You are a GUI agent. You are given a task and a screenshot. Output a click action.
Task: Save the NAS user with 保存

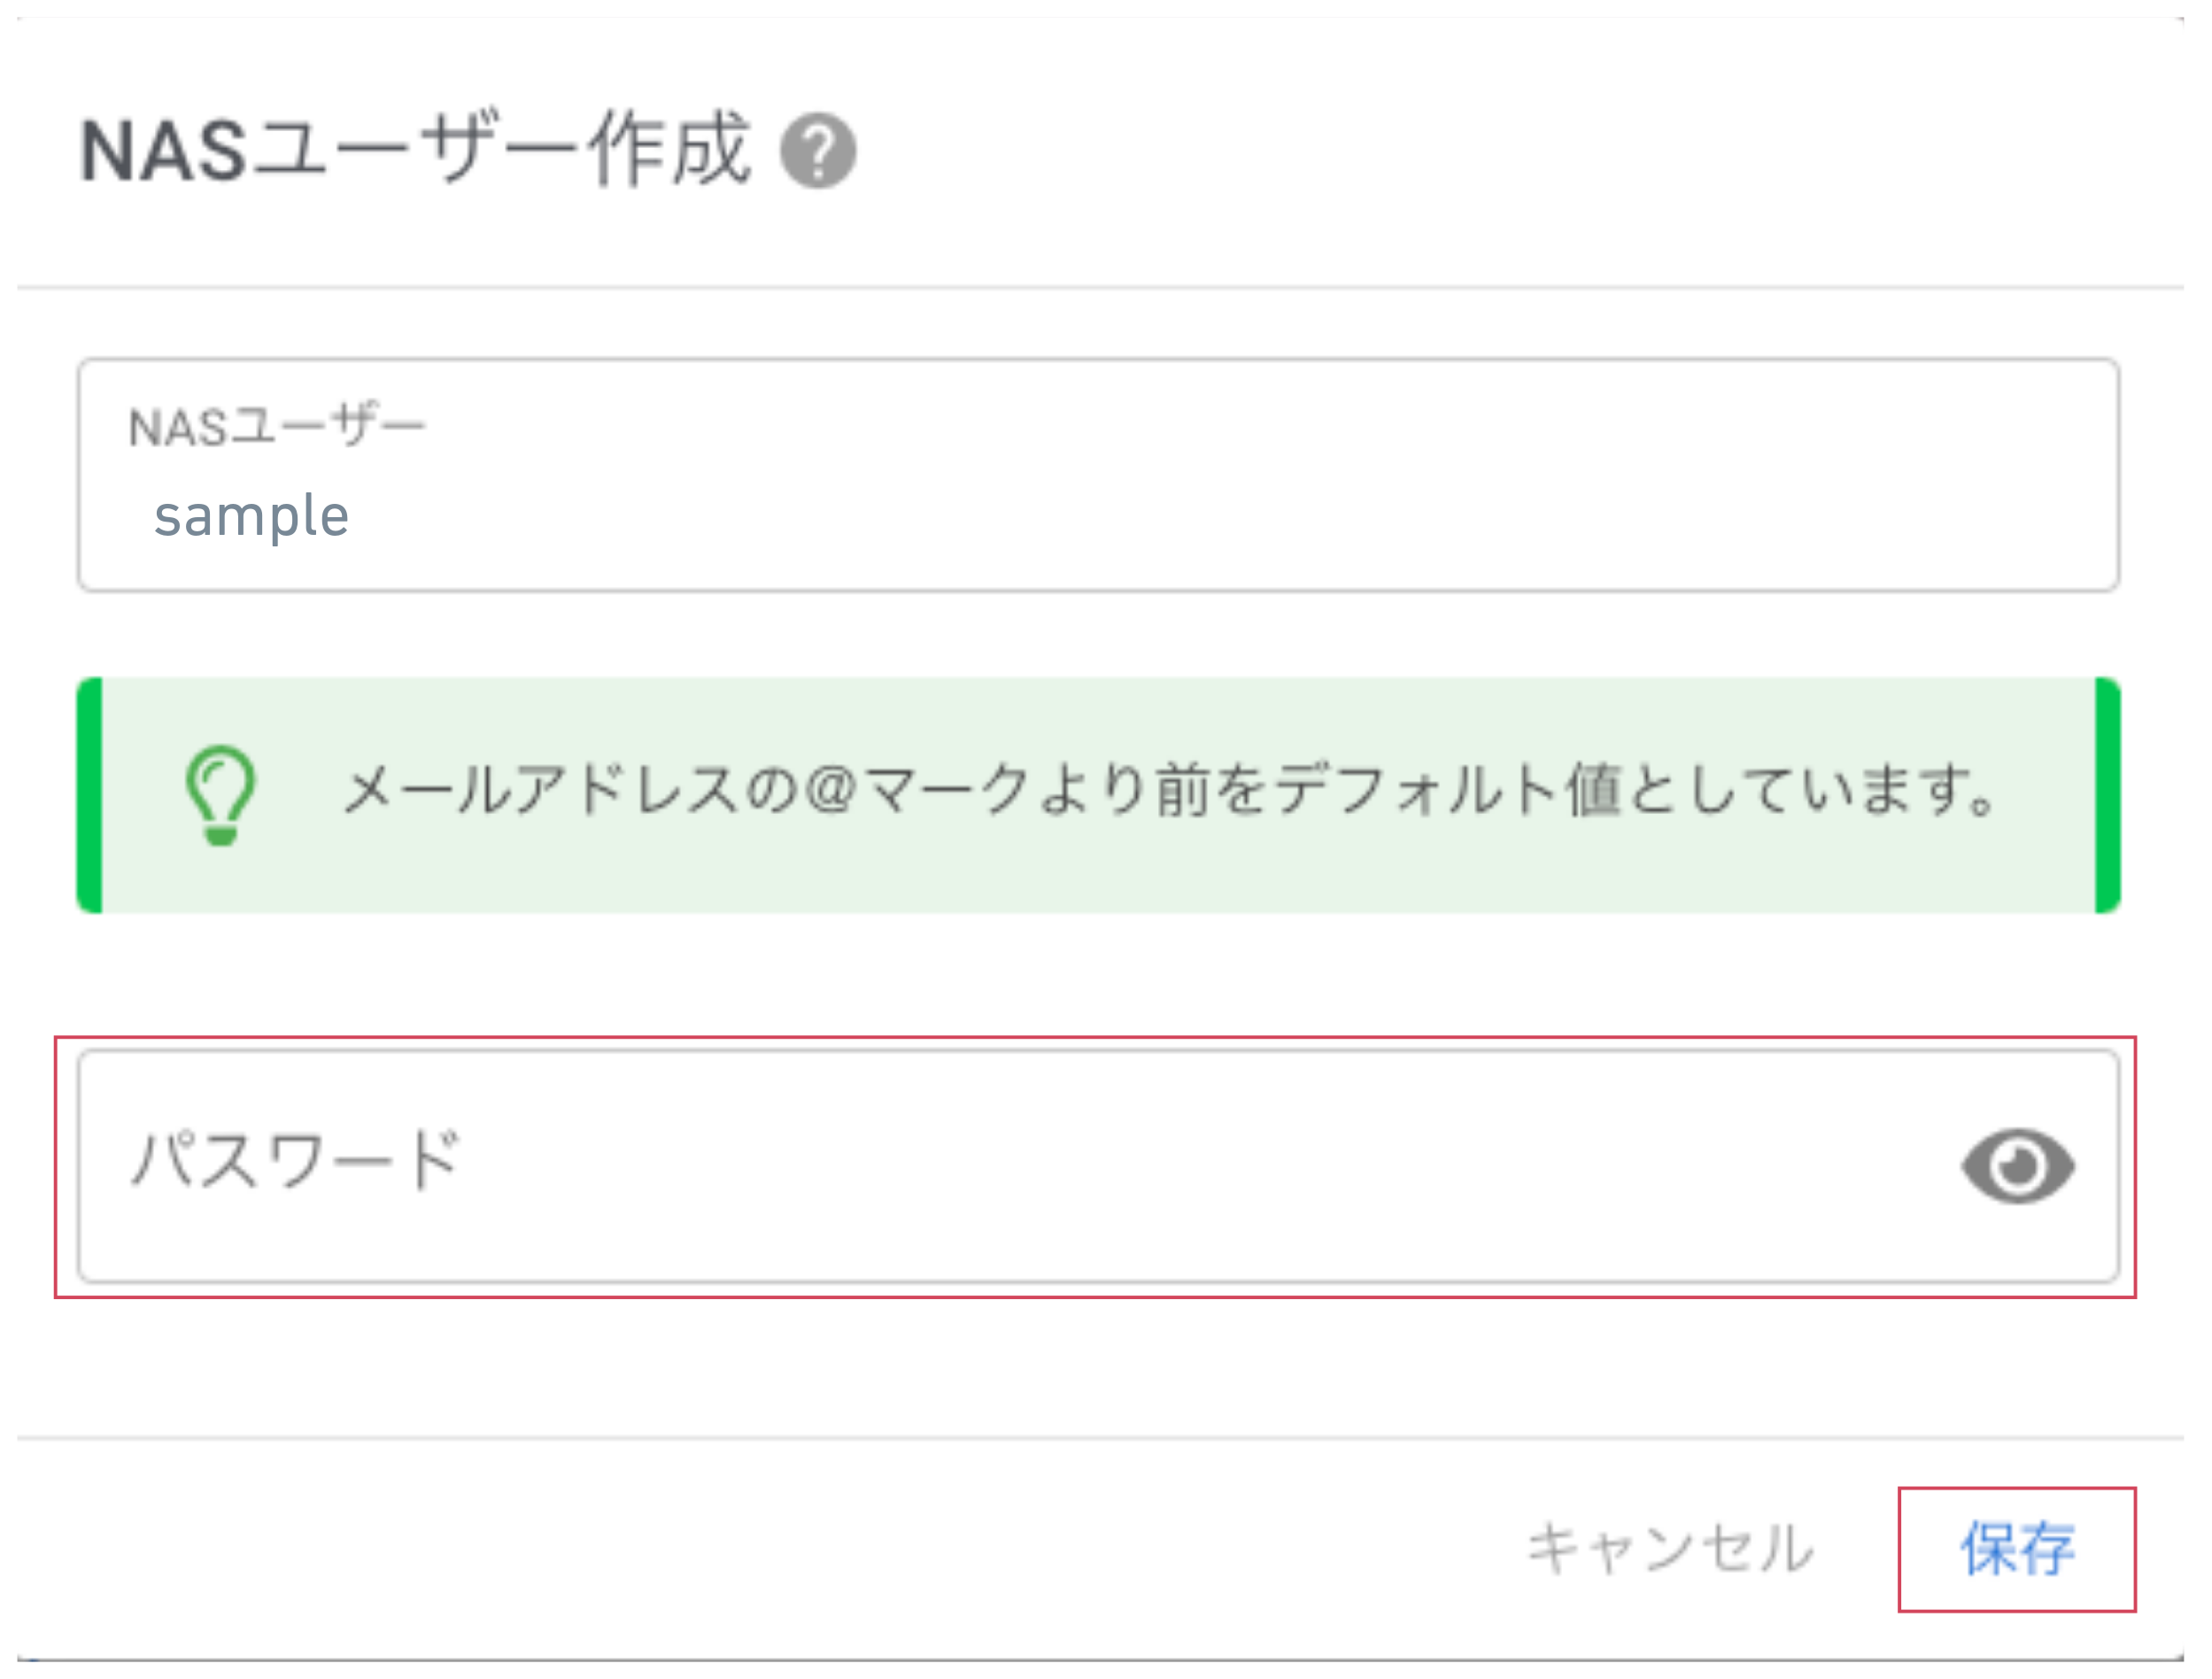(2017, 1549)
